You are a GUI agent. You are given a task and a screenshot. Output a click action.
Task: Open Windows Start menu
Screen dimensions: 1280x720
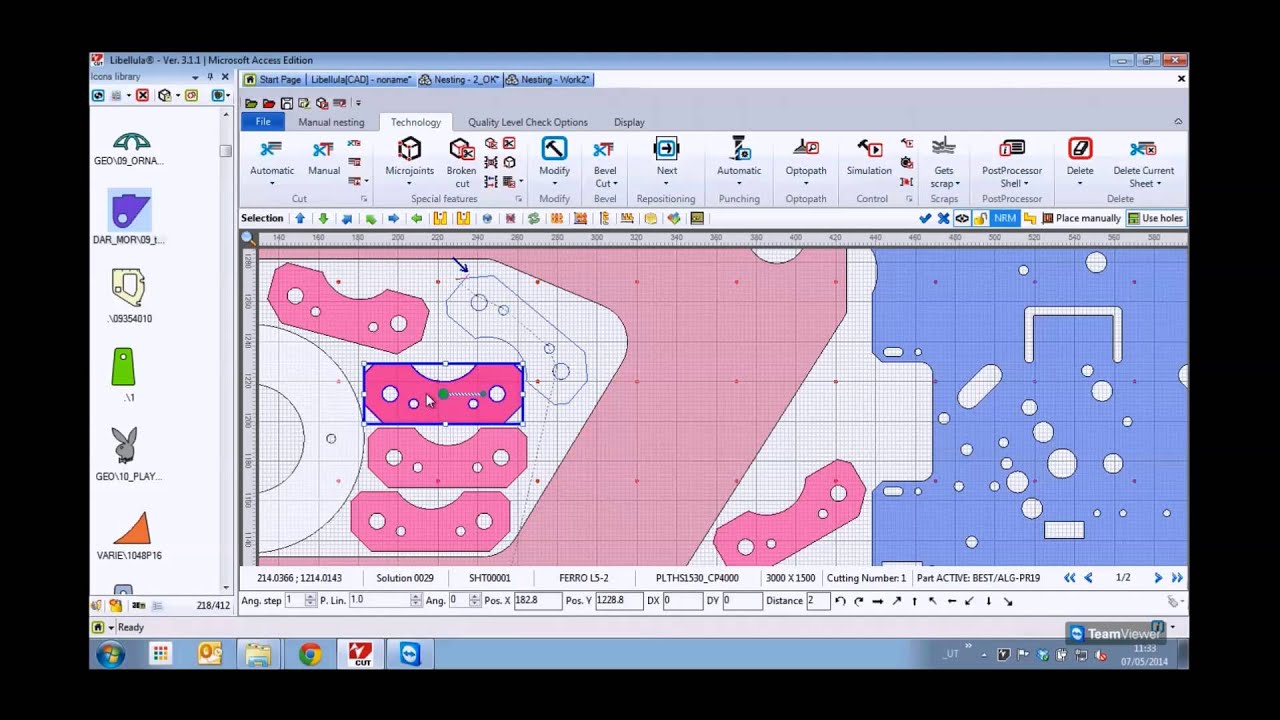110,654
